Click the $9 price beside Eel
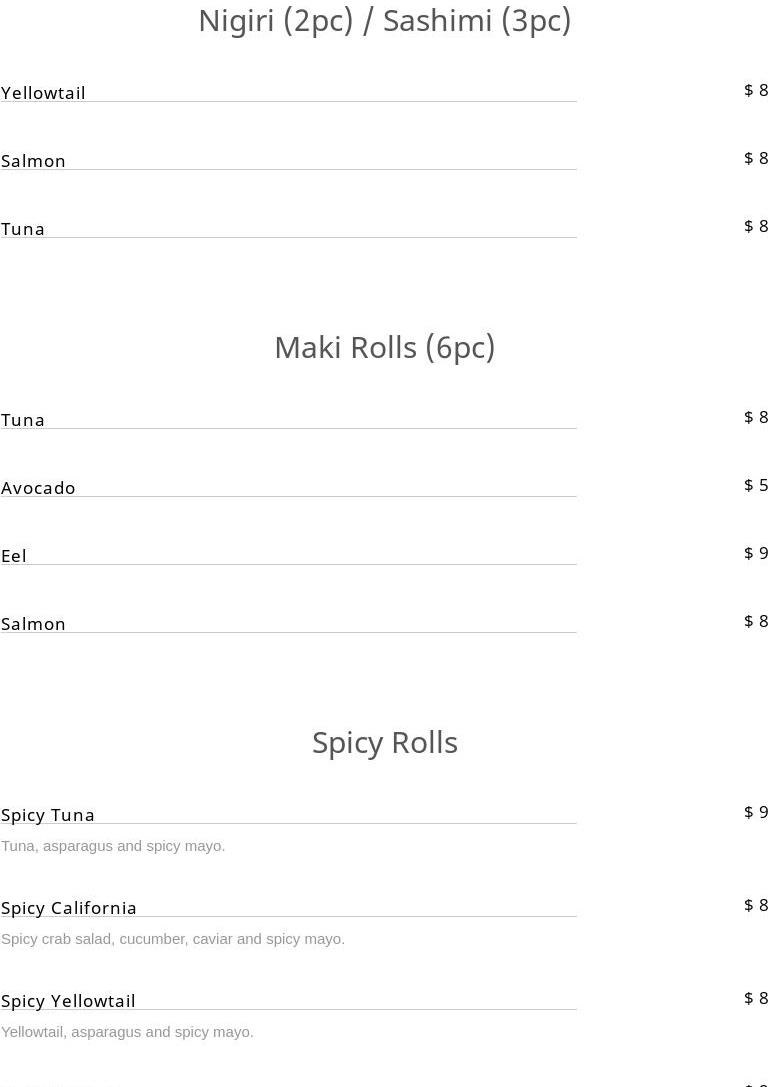 (x=756, y=553)
